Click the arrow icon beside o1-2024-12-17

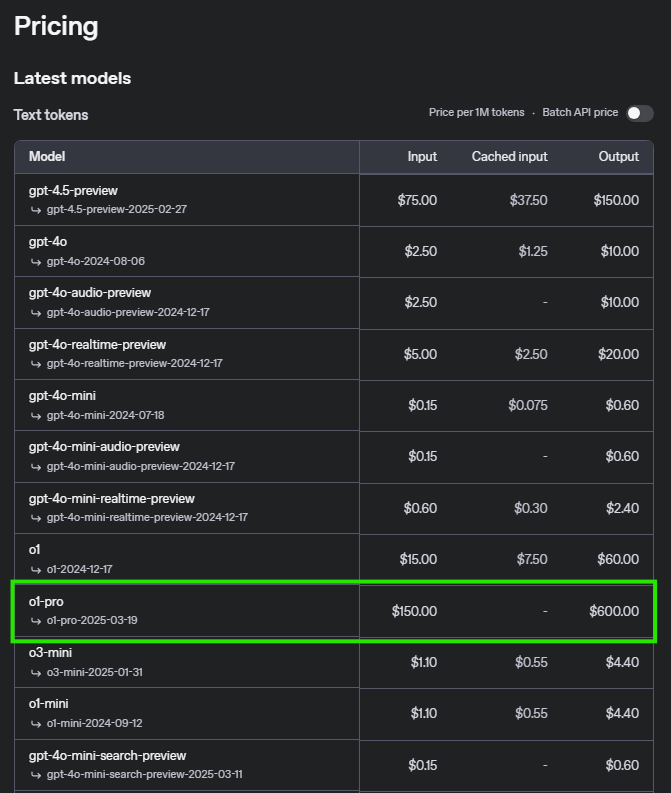coord(36,570)
